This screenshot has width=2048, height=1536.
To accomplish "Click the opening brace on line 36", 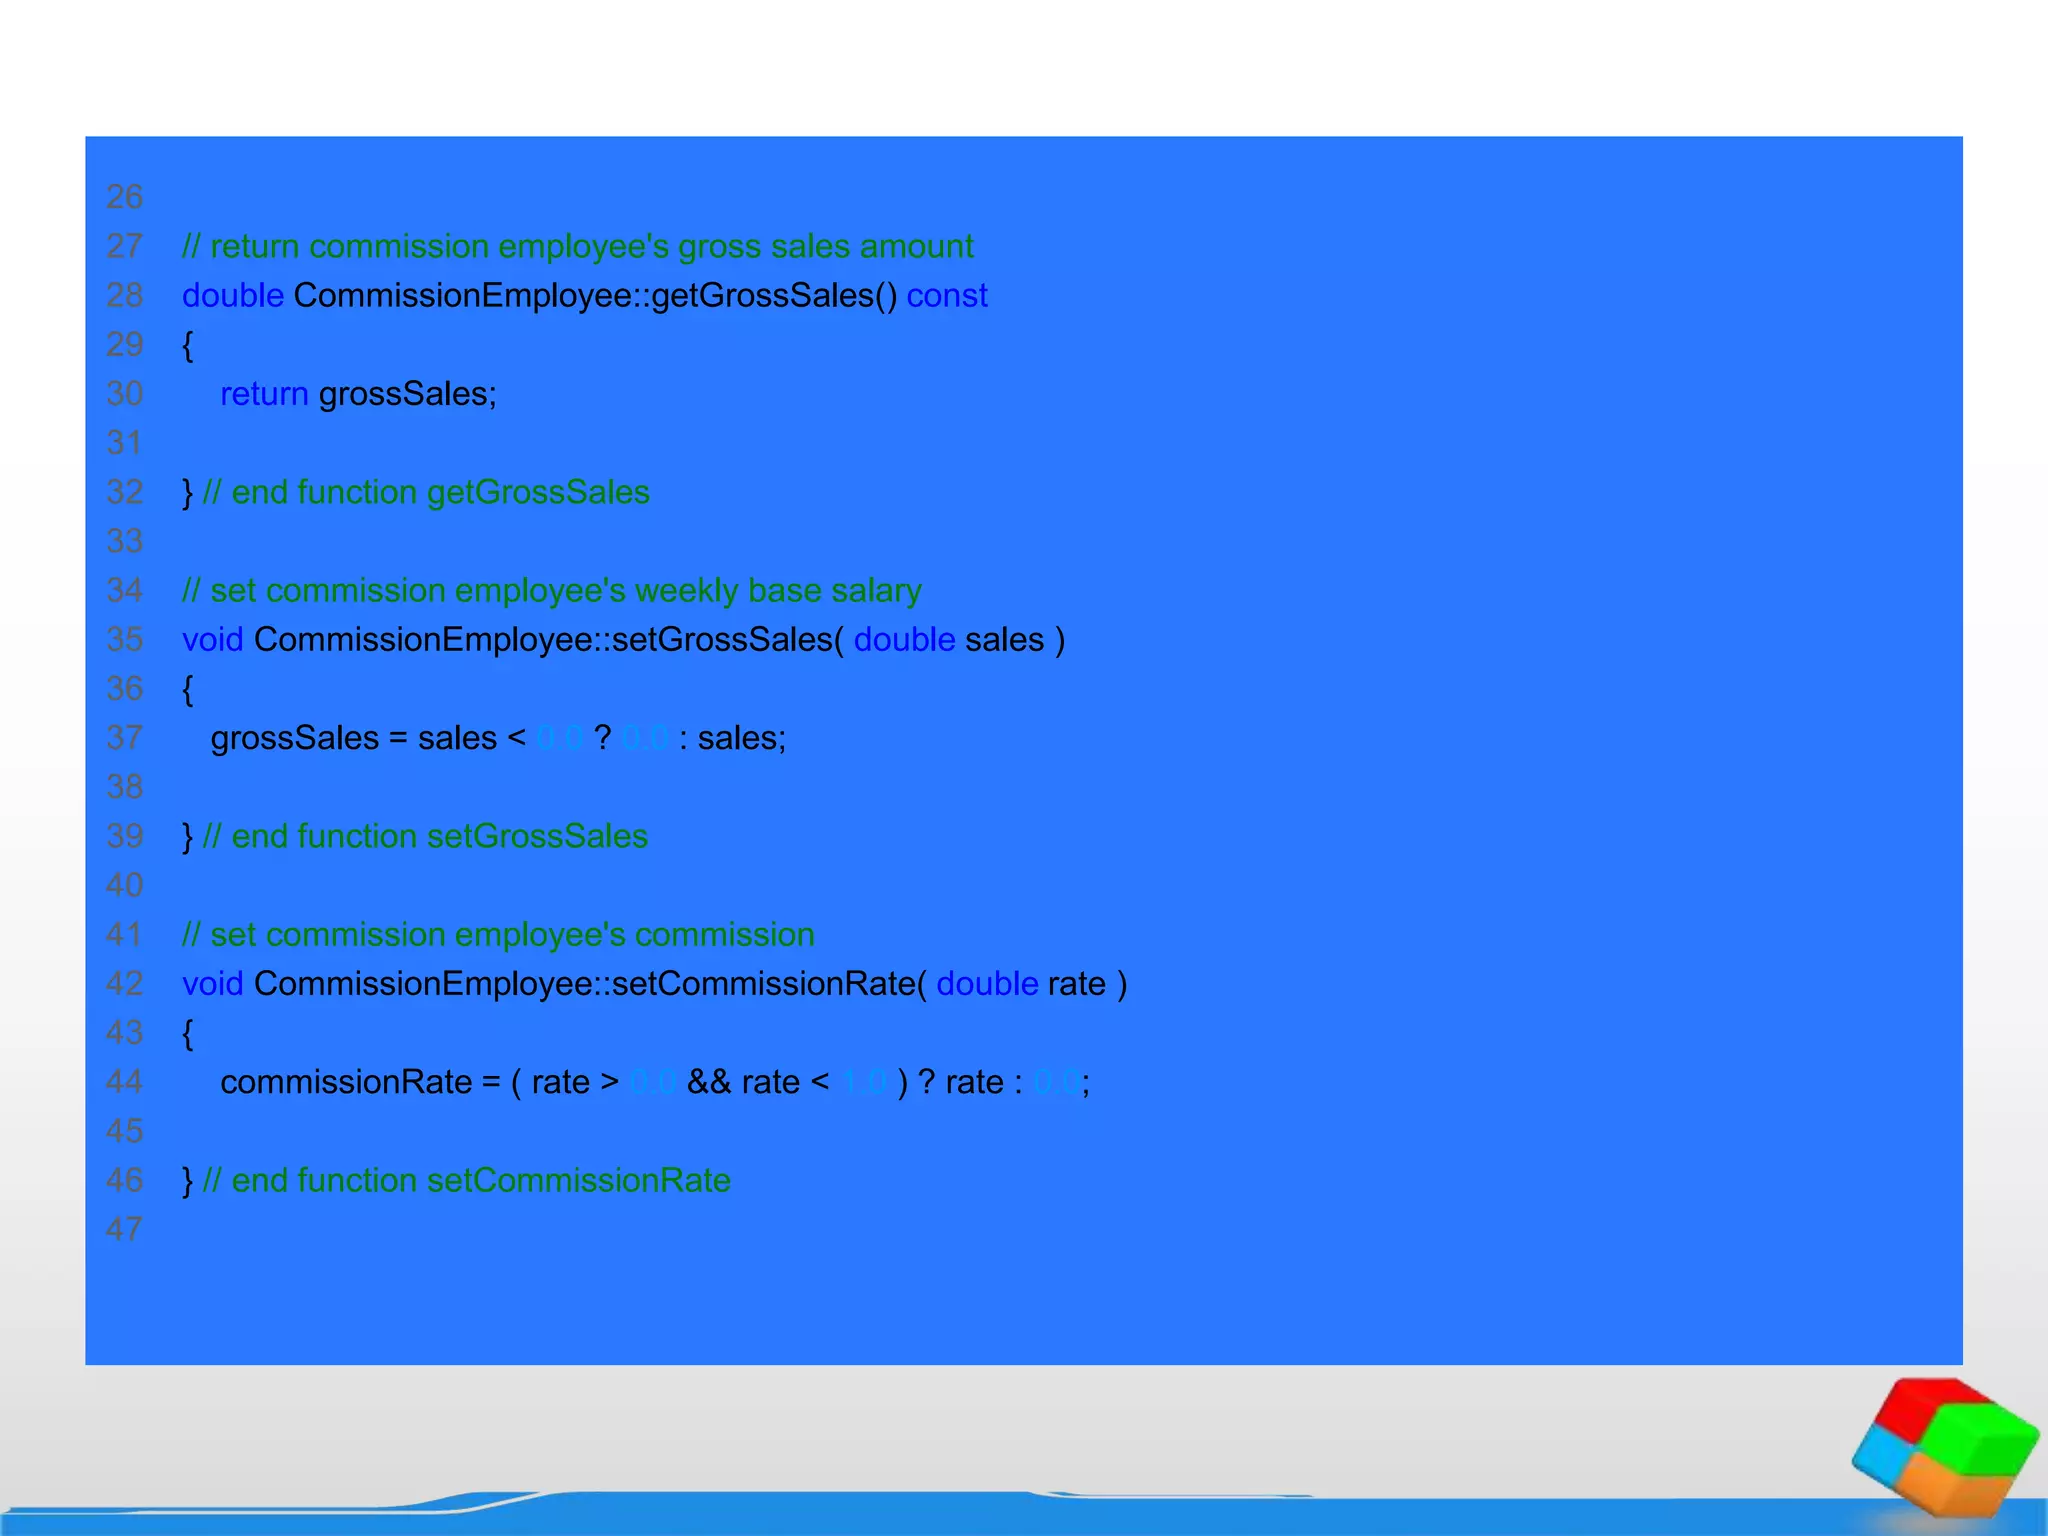I will point(187,689).
